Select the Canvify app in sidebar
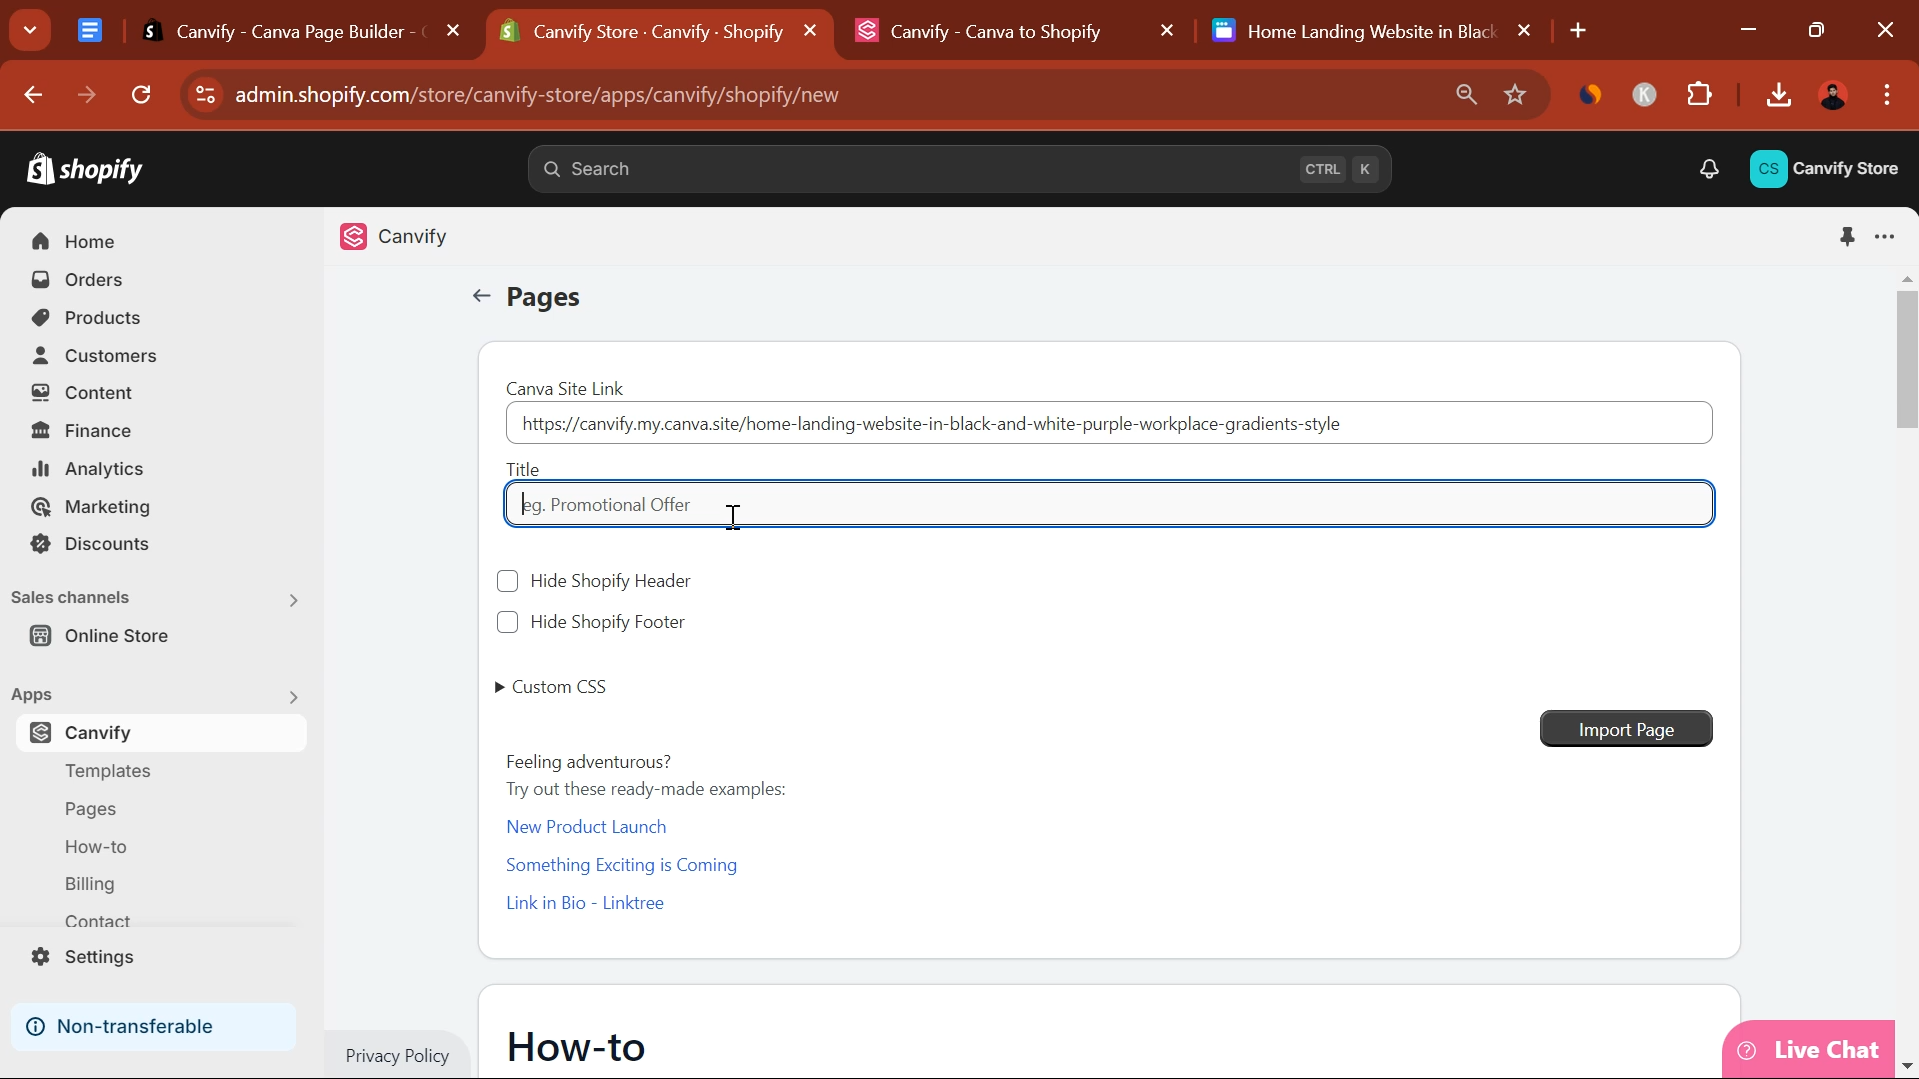1919x1079 pixels. [x=160, y=733]
